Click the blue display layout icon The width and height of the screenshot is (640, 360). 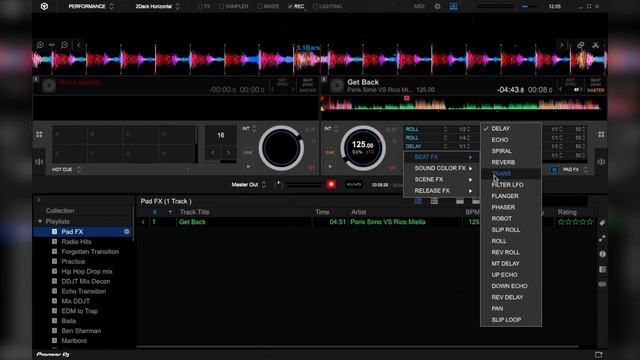[x=453, y=6]
